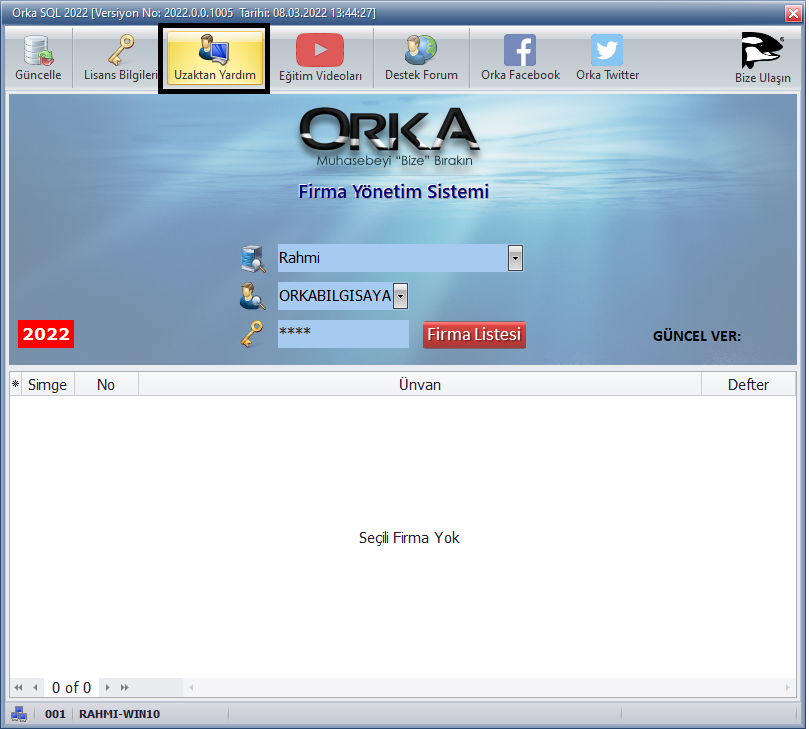This screenshot has width=809, height=729.
Task: Click the network icon in status bar
Action: (19, 714)
